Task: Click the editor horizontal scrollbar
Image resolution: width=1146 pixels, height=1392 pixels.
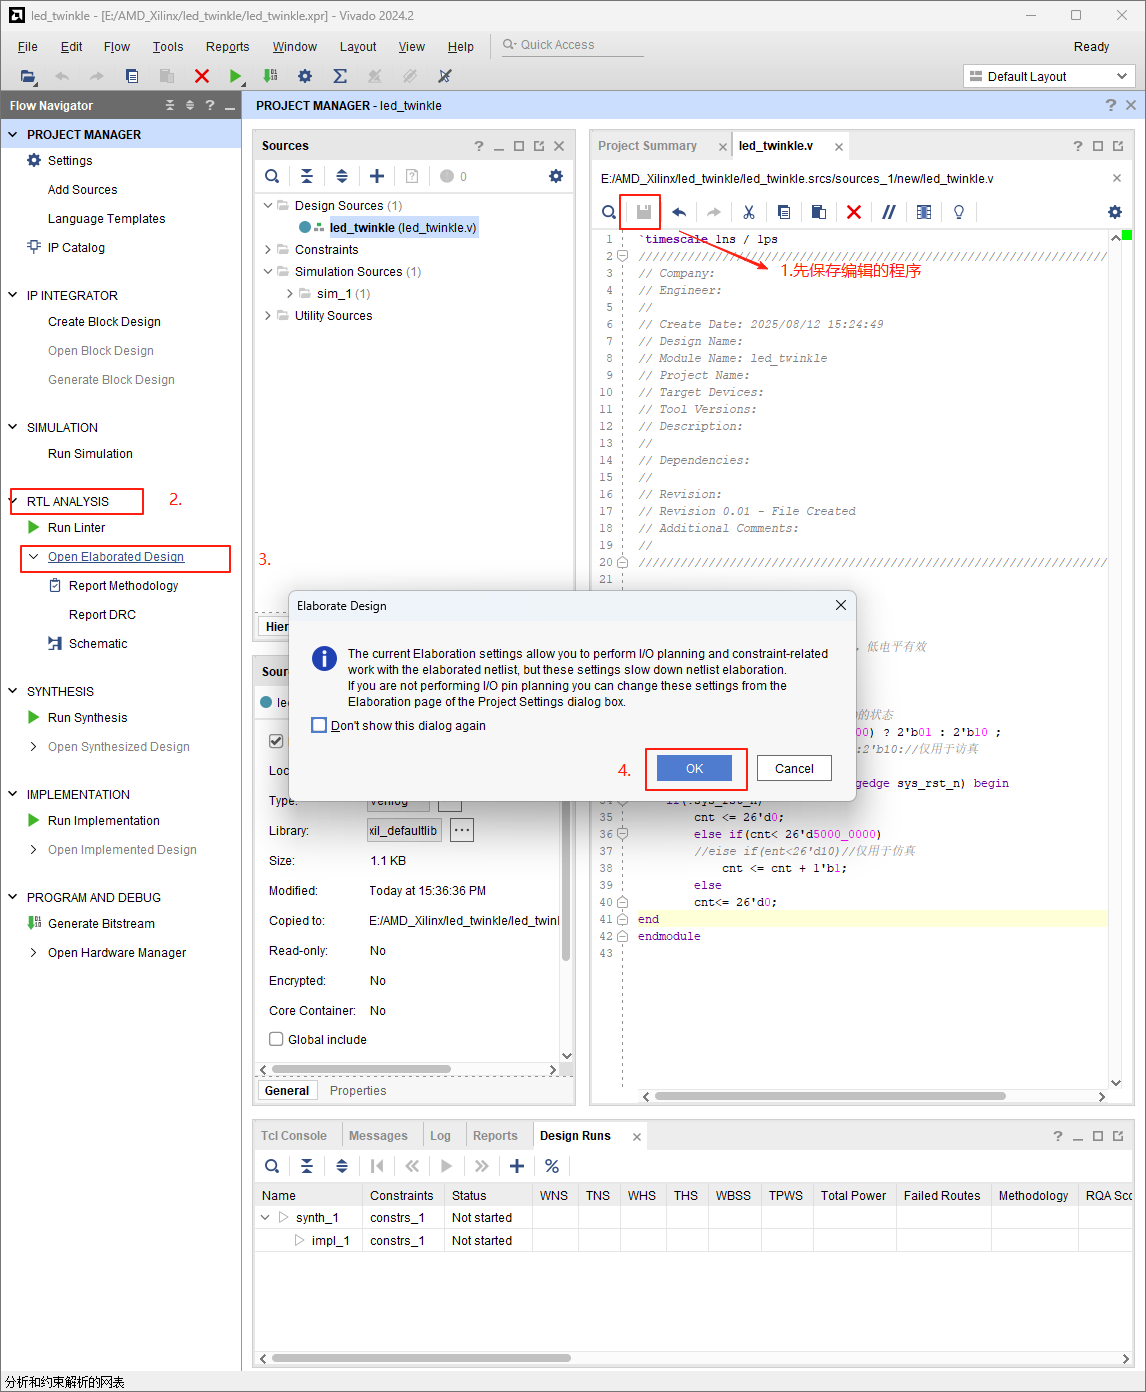Action: (x=829, y=1096)
